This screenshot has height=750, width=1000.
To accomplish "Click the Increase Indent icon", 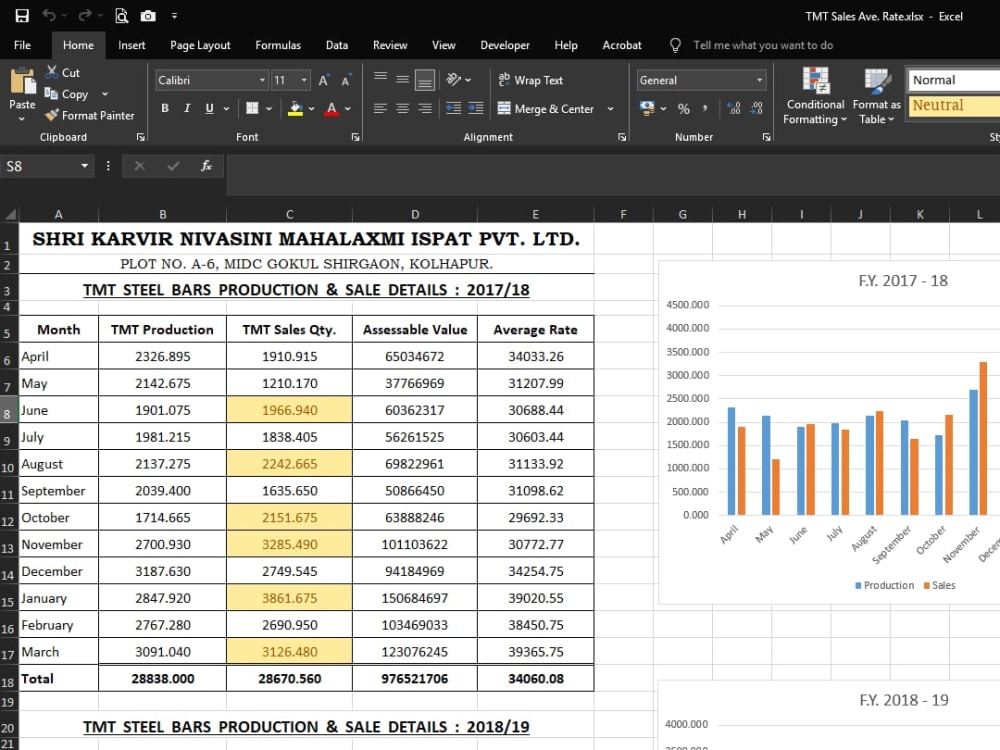I will (476, 108).
